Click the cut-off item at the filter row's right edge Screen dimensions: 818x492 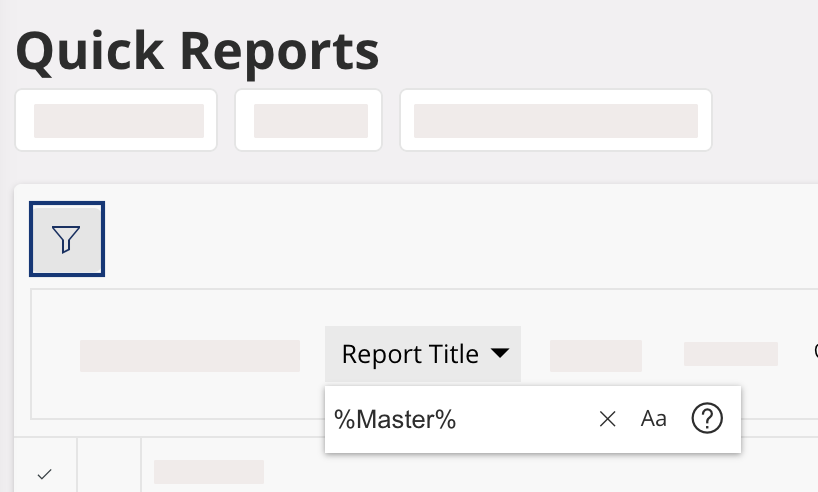(814, 352)
